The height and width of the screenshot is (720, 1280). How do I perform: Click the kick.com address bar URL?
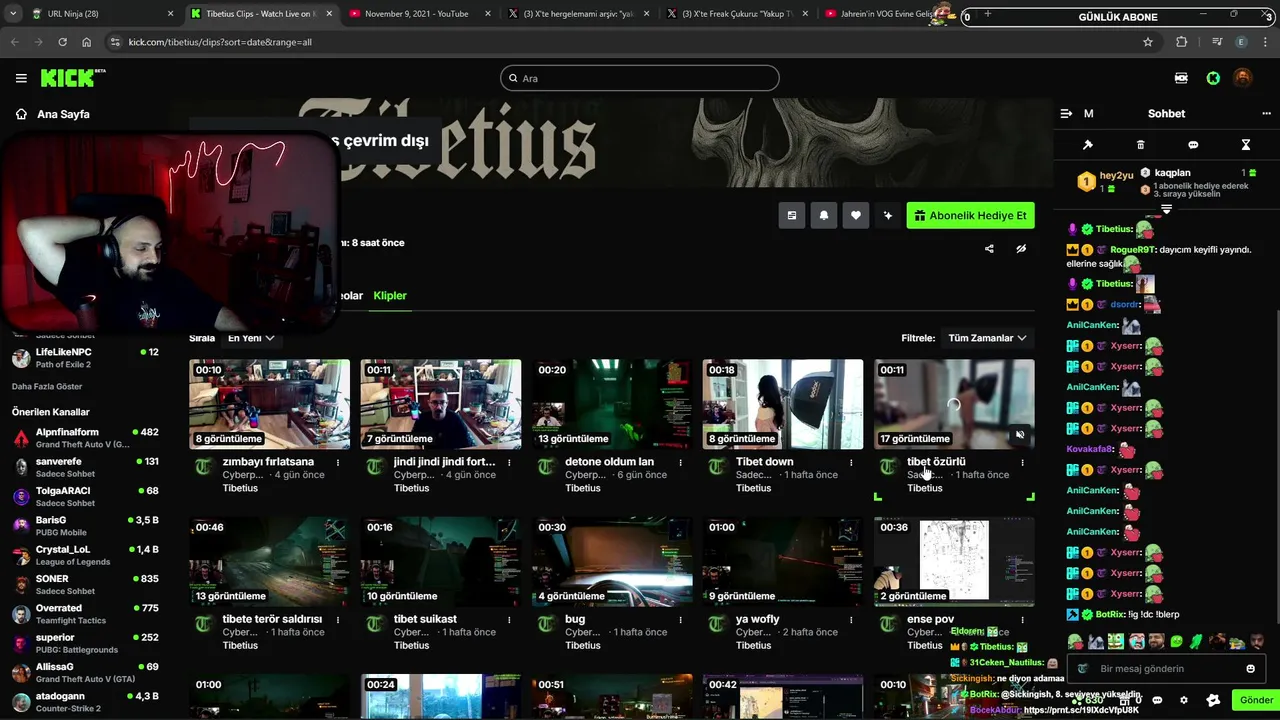pos(220,42)
